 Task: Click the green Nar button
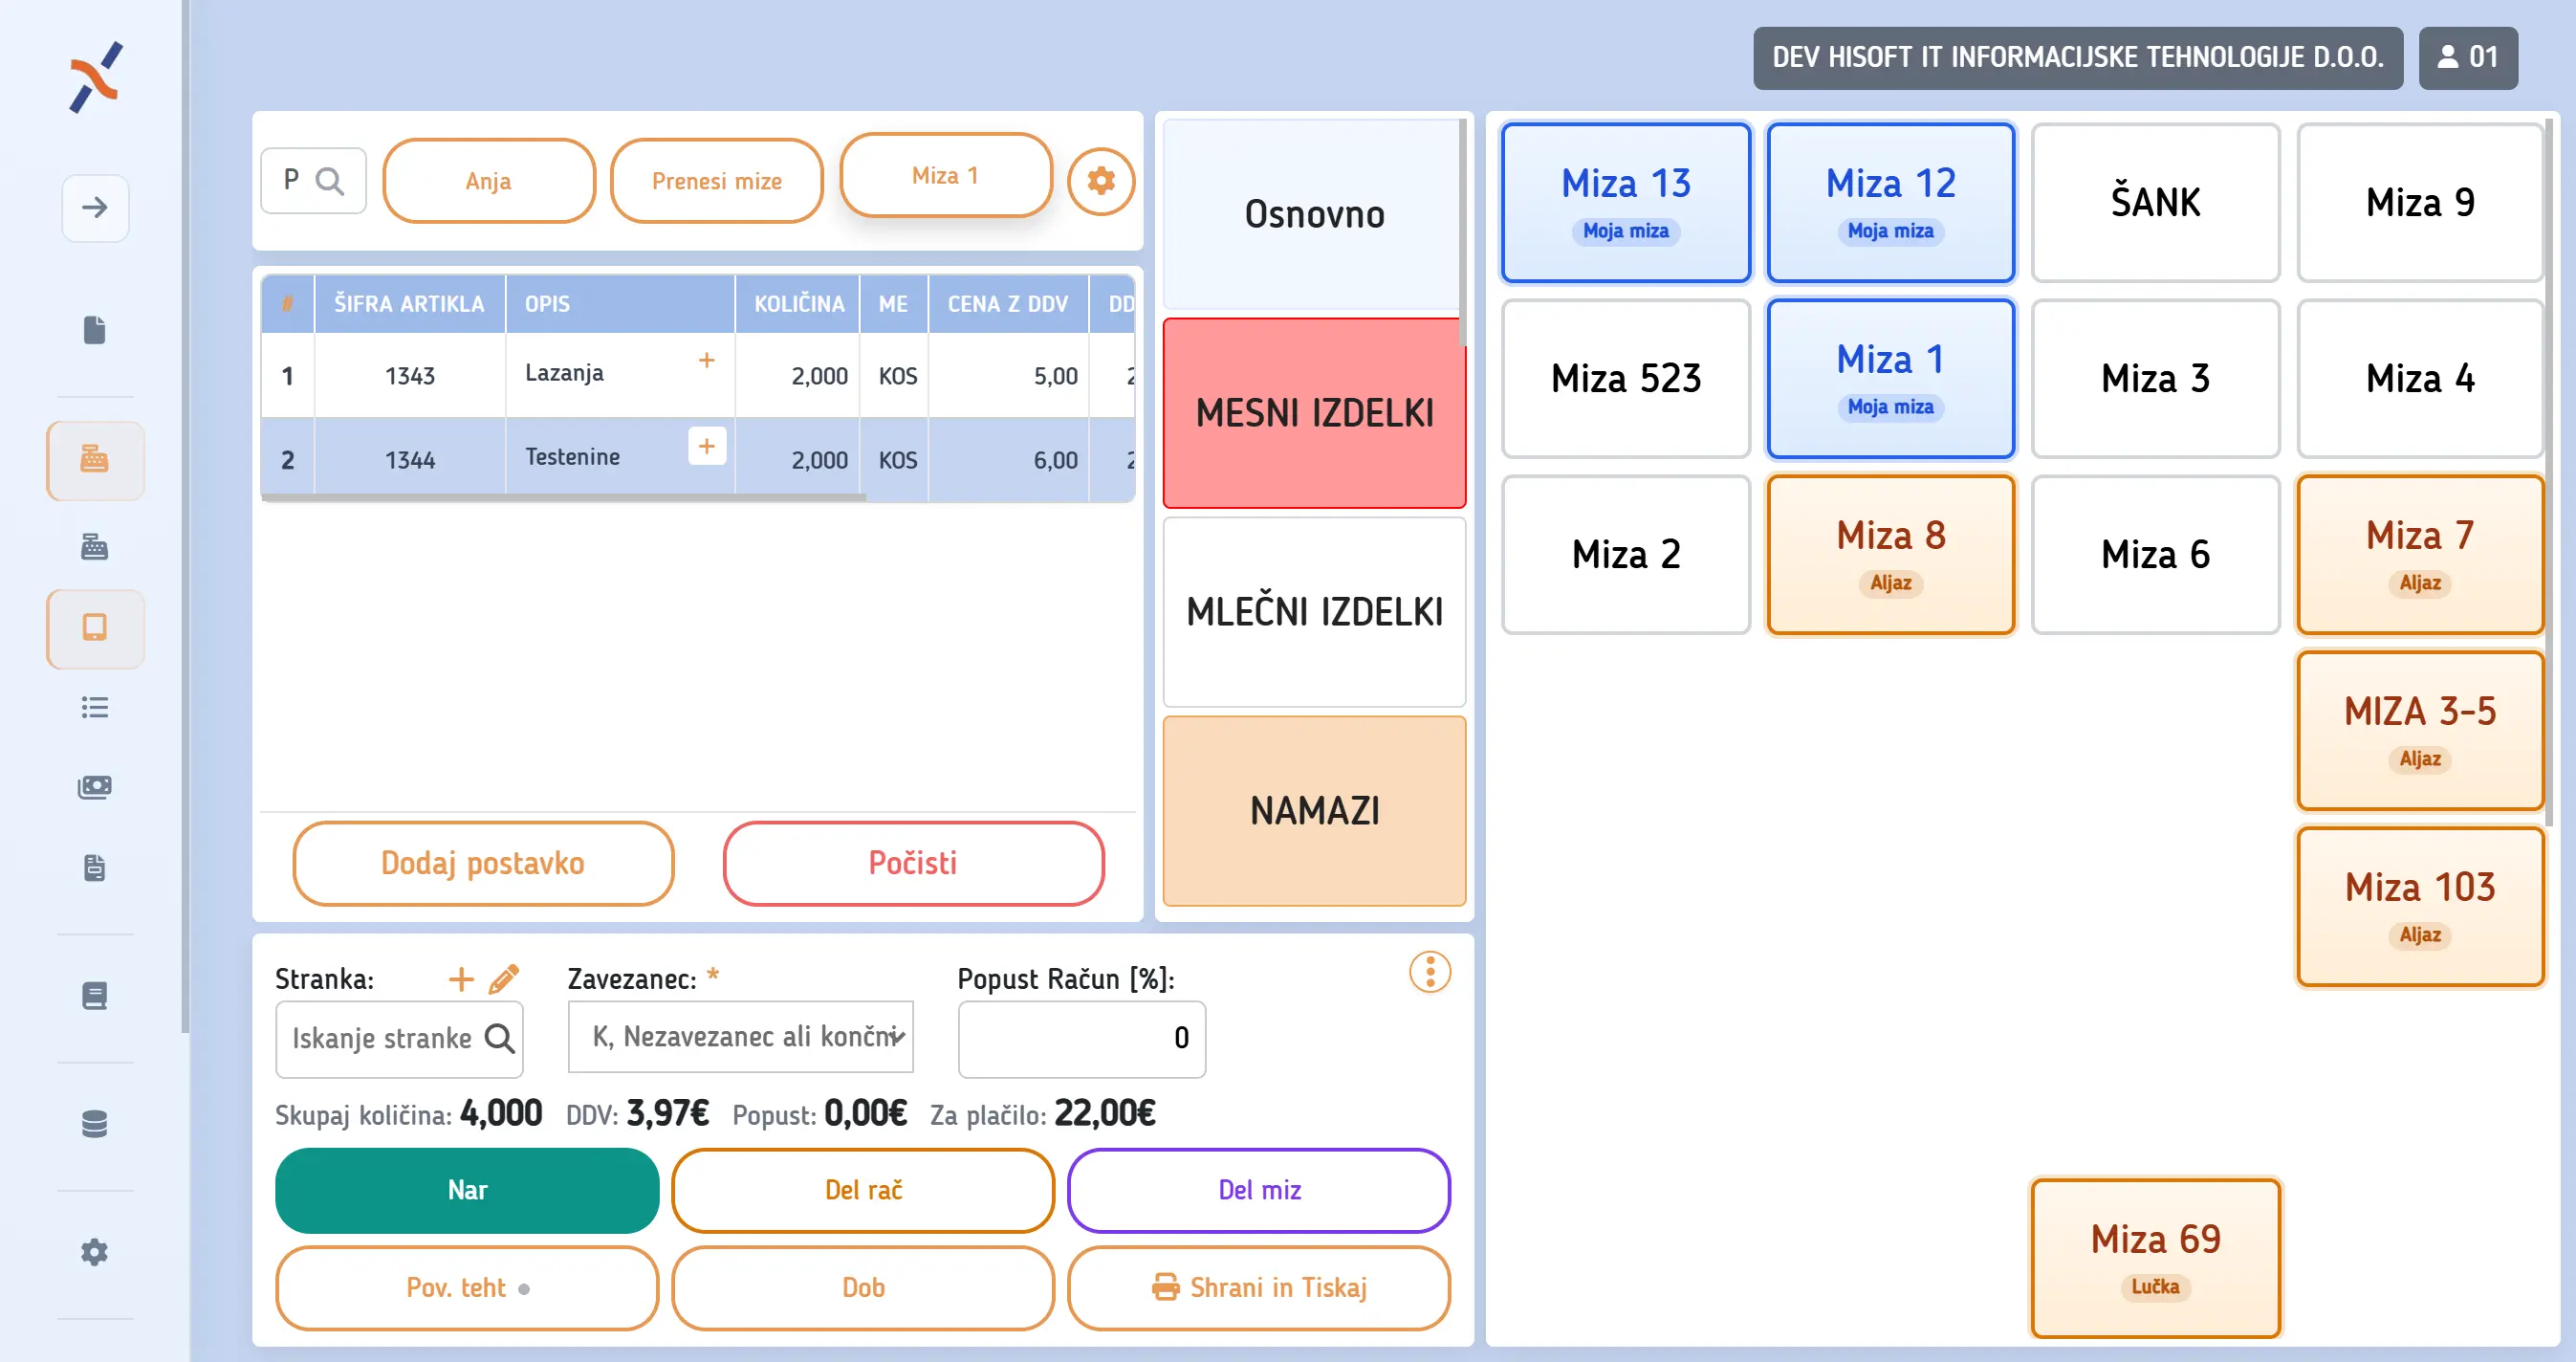click(x=467, y=1190)
